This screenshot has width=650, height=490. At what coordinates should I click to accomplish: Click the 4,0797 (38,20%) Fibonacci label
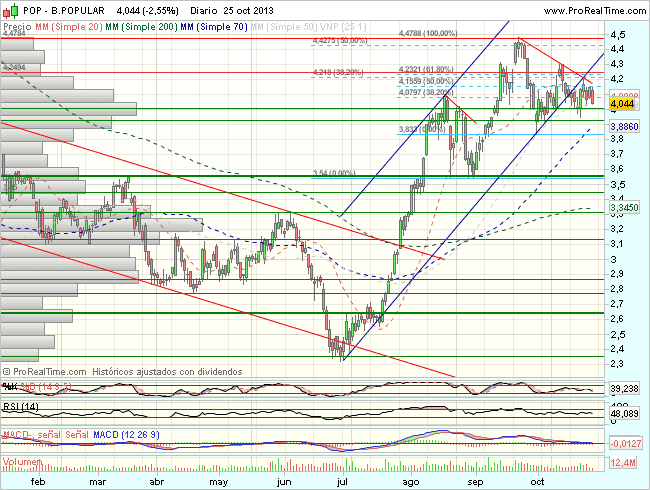[x=426, y=92]
